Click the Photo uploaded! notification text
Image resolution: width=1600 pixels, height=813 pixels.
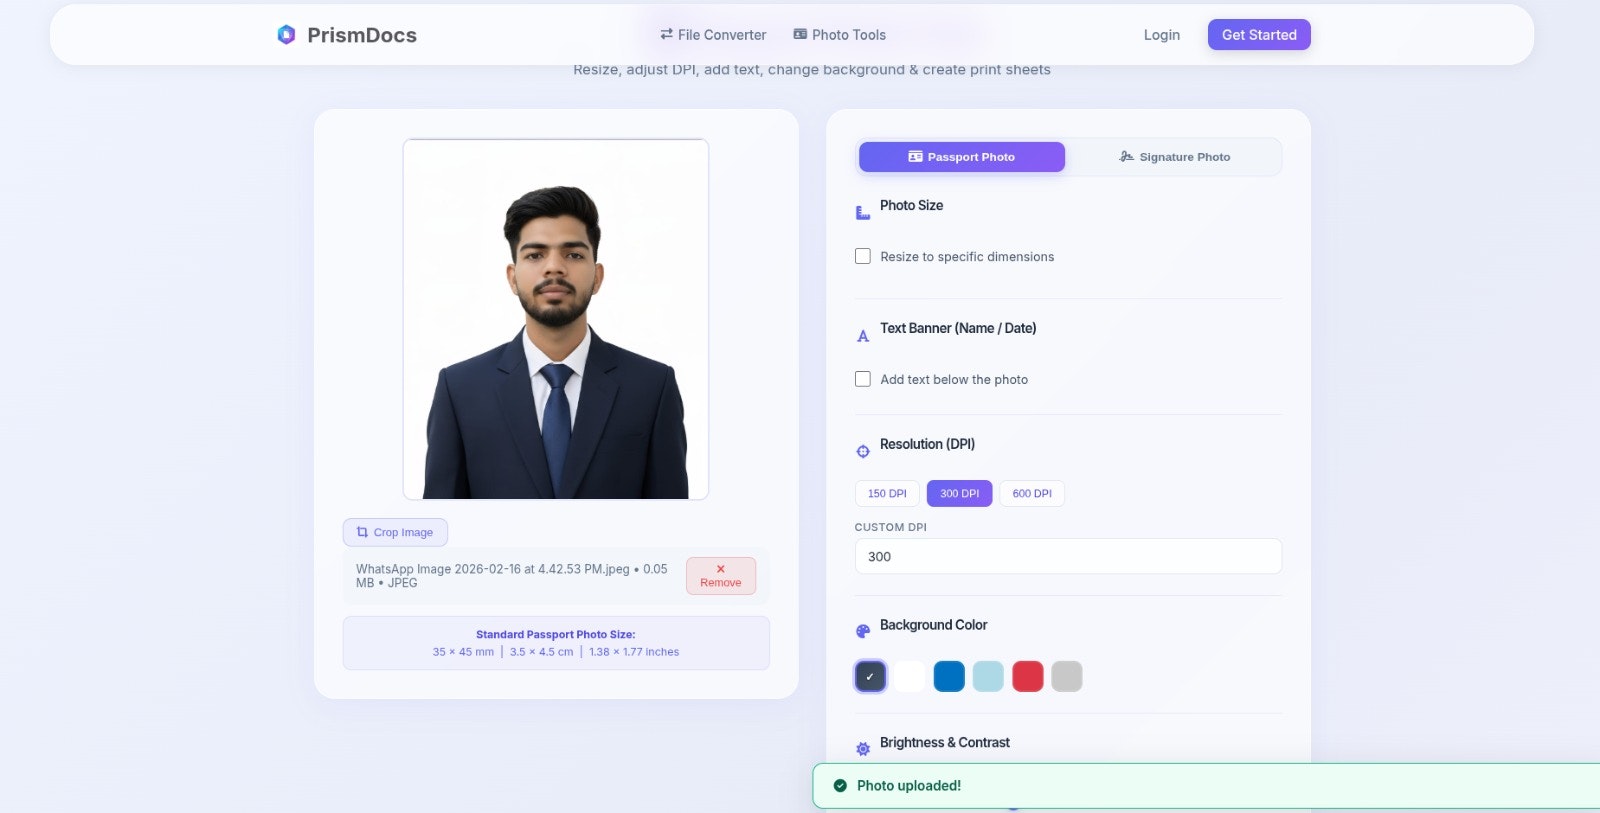tap(909, 786)
